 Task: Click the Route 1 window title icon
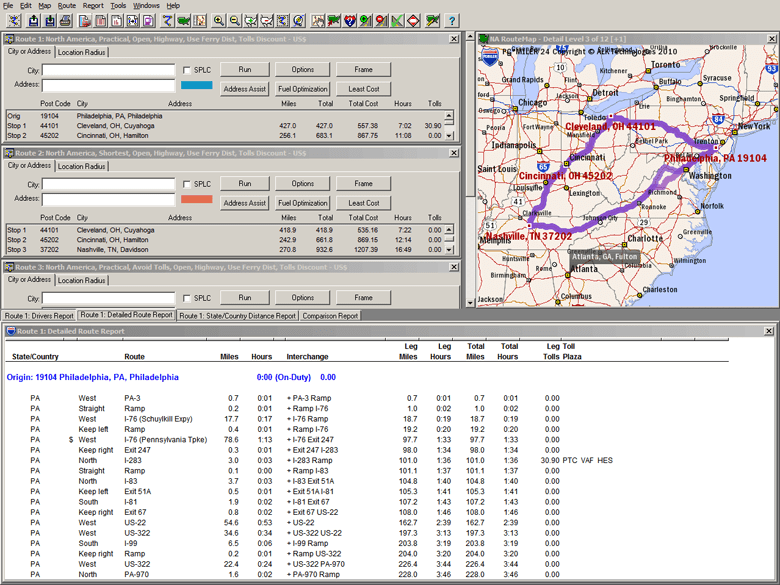pyautogui.click(x=9, y=39)
